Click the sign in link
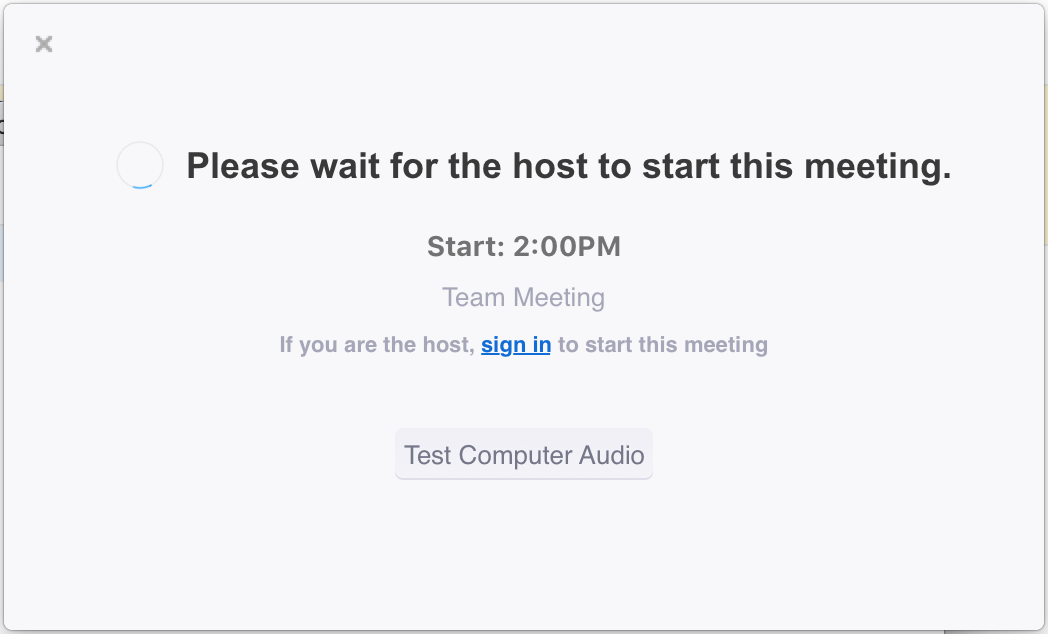 (516, 345)
